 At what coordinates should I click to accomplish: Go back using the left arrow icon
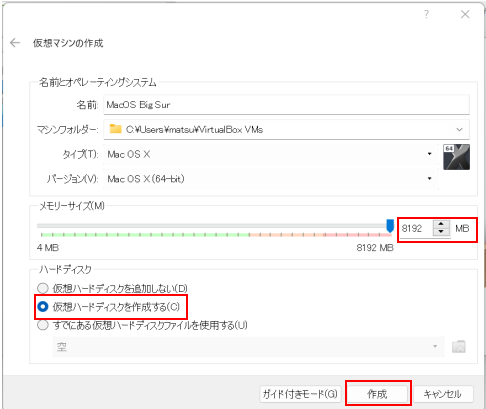click(x=15, y=43)
